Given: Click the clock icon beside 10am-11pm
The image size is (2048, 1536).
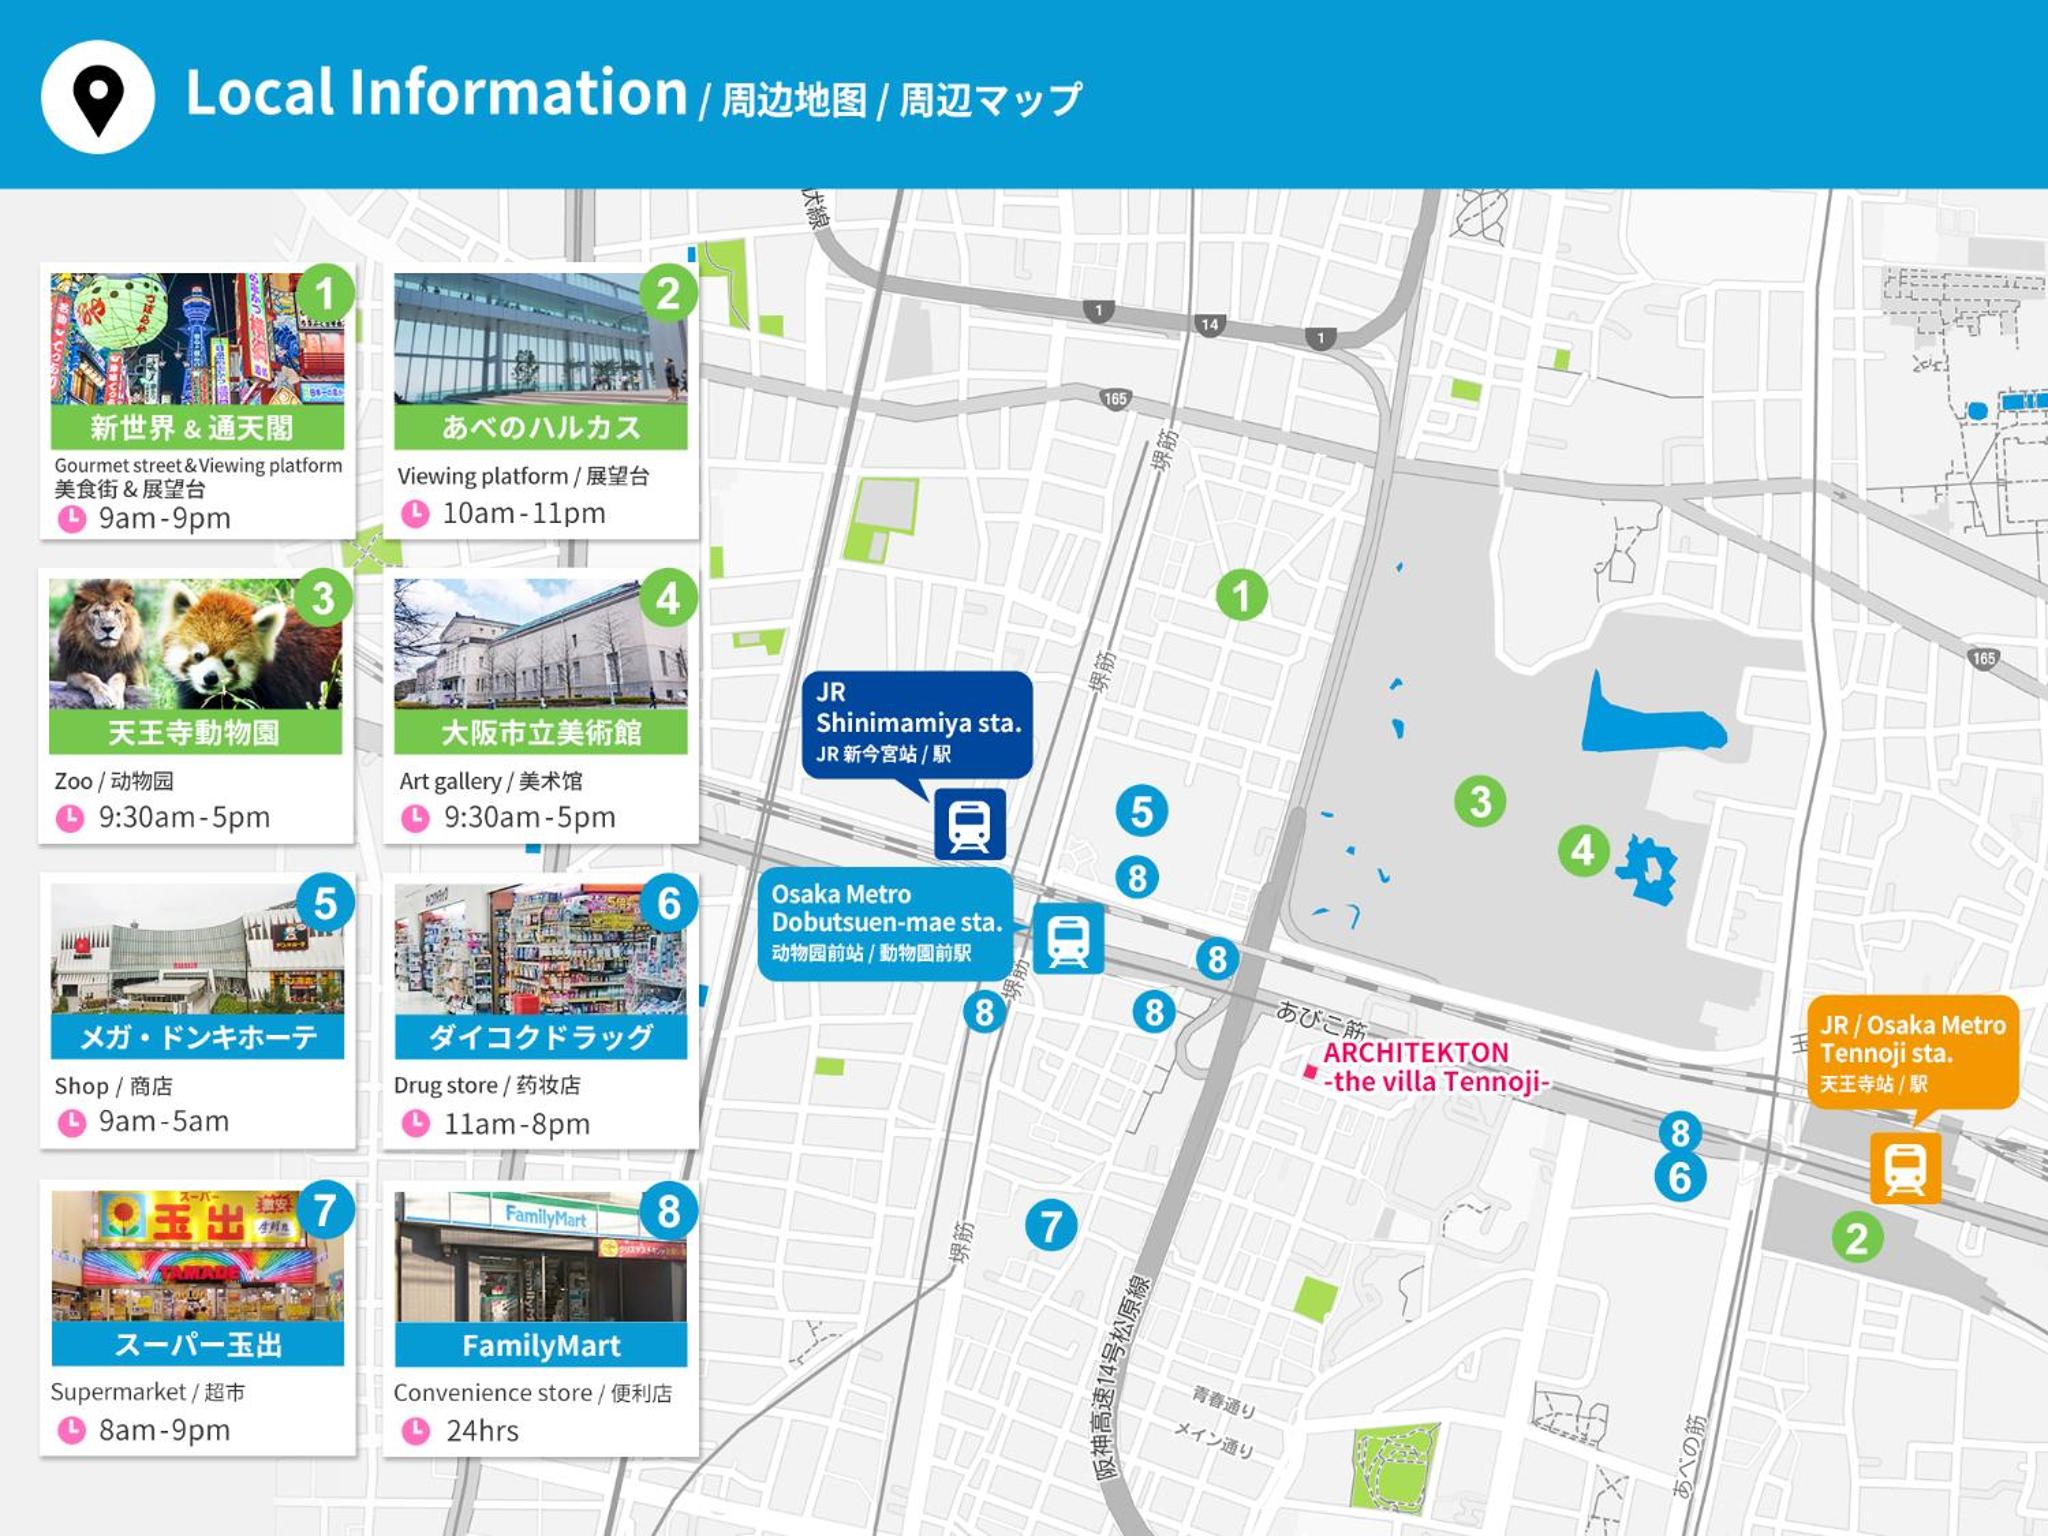Looking at the screenshot, I should click(x=415, y=514).
